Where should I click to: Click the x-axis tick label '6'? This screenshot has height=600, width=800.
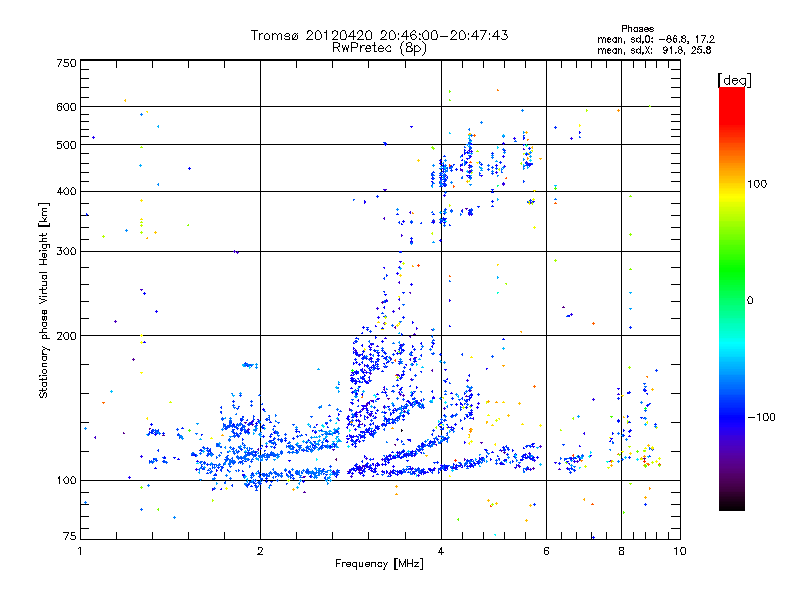coord(546,551)
